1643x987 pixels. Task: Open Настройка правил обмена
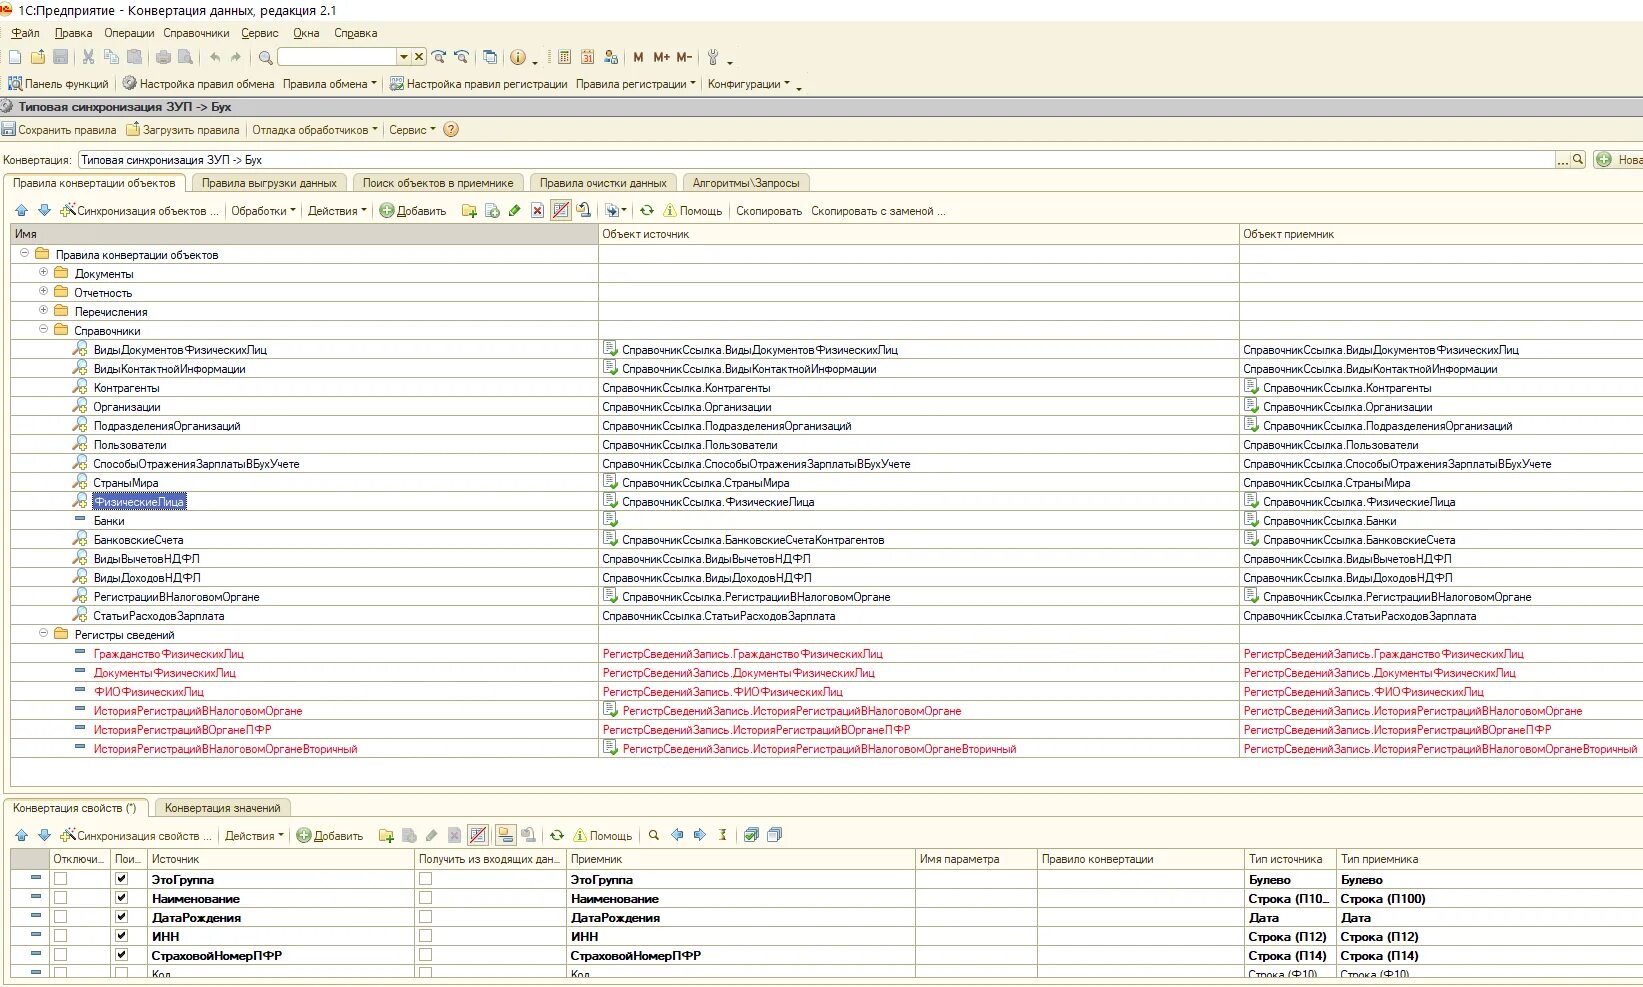[198, 84]
